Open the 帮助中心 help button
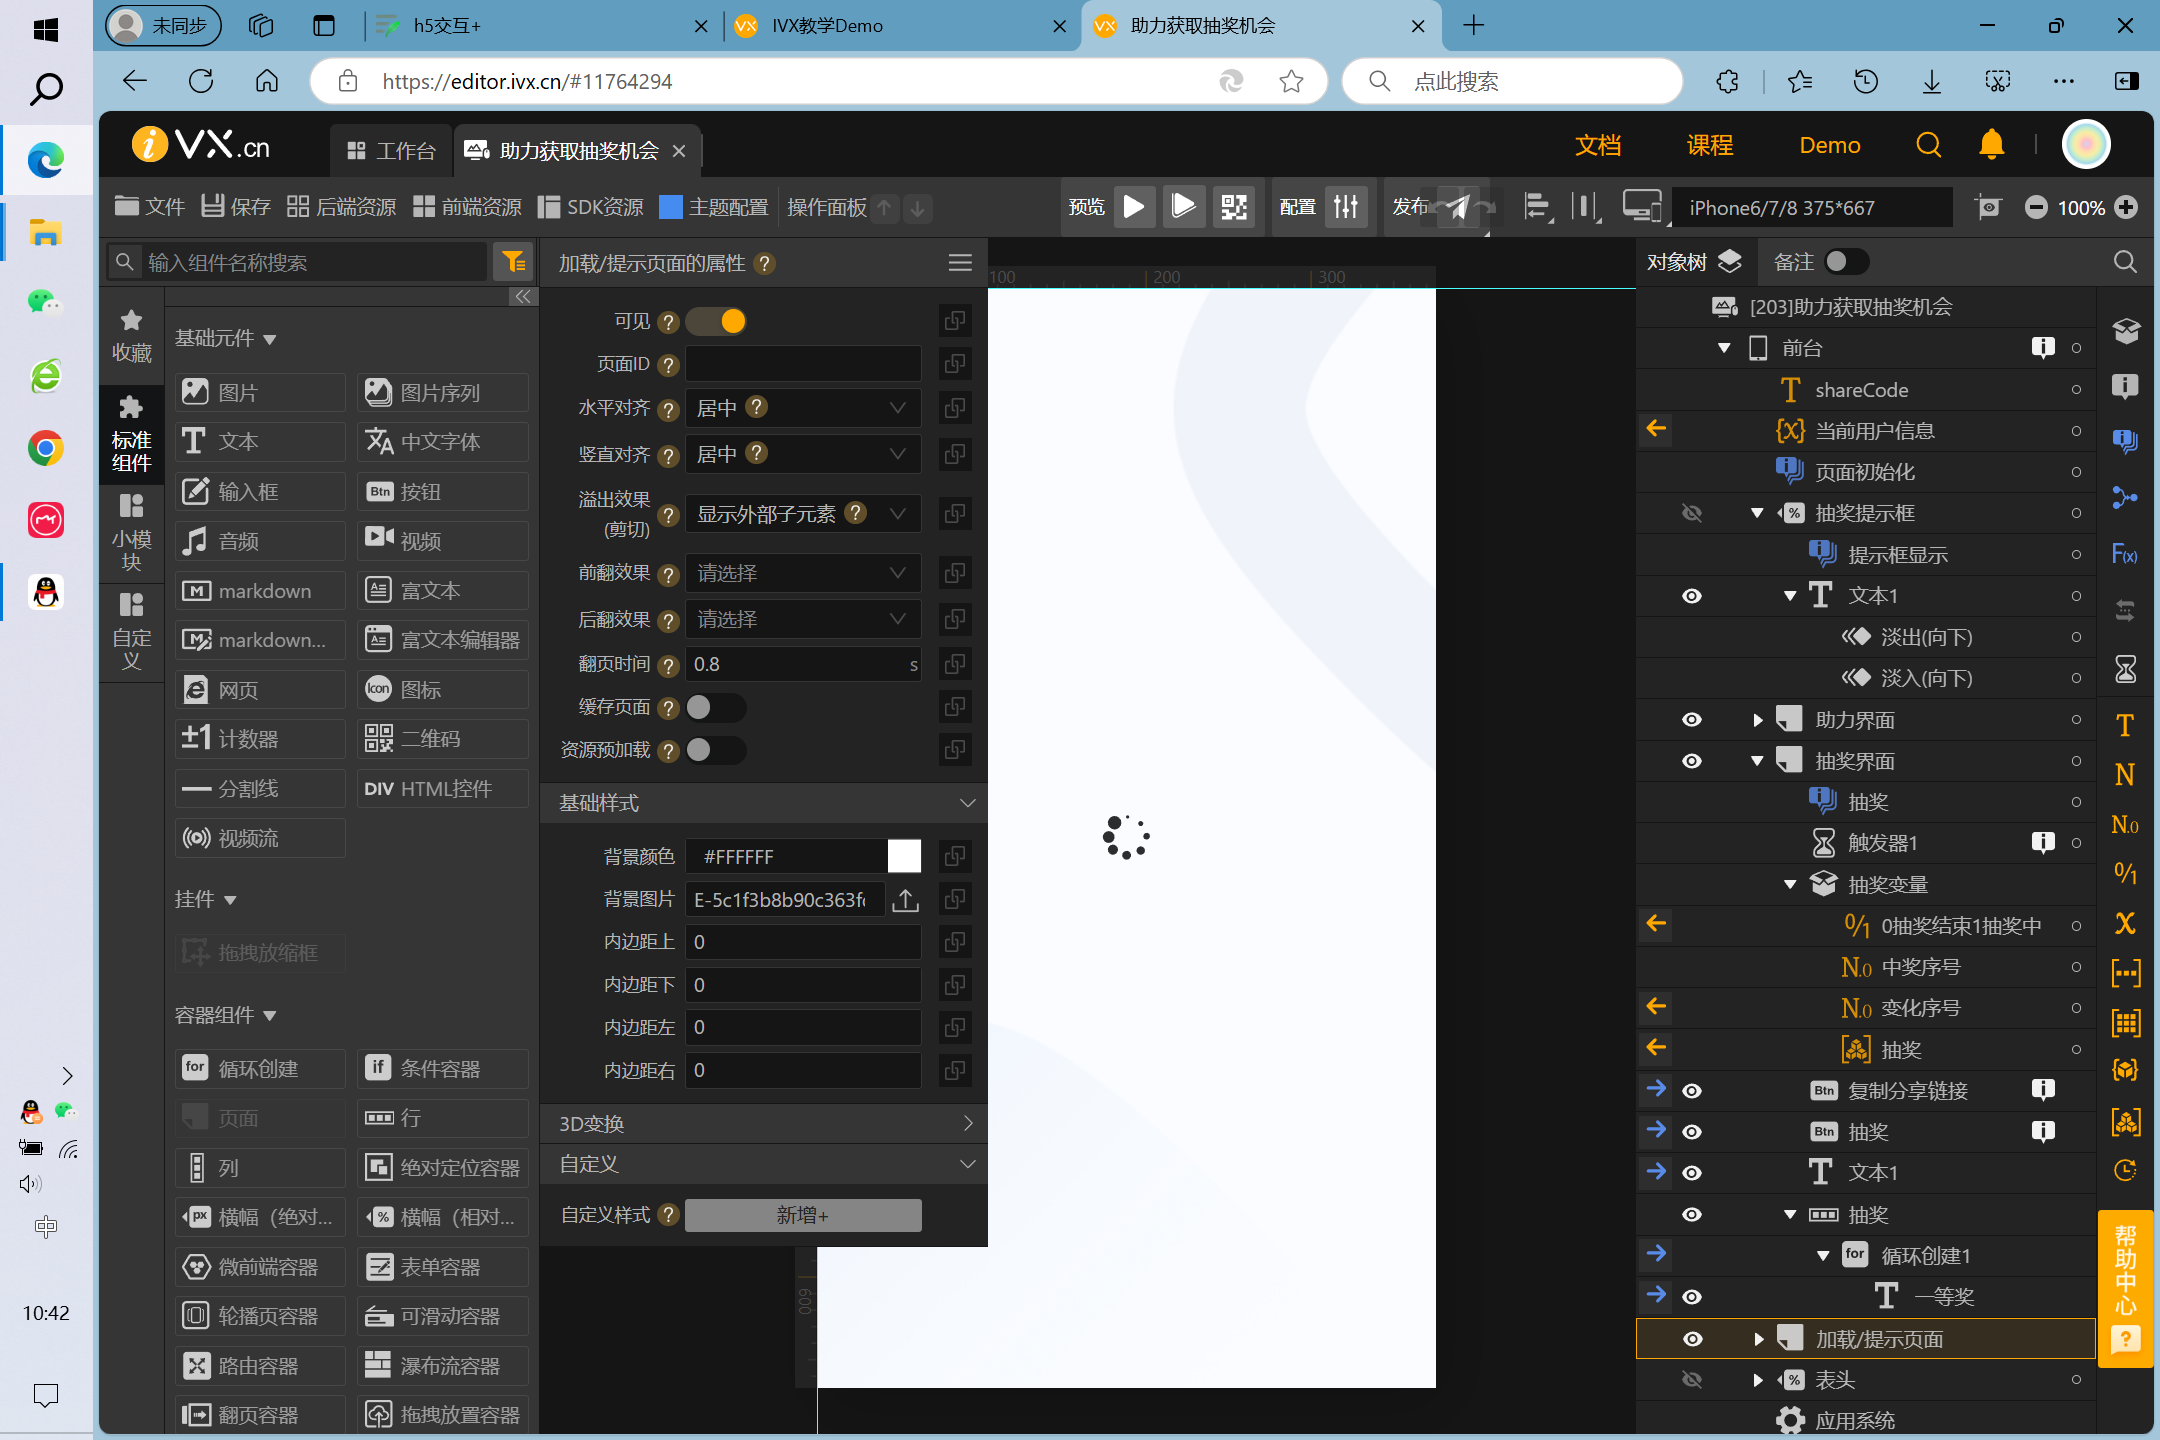Image resolution: width=2160 pixels, height=1440 pixels. coord(2125,1287)
